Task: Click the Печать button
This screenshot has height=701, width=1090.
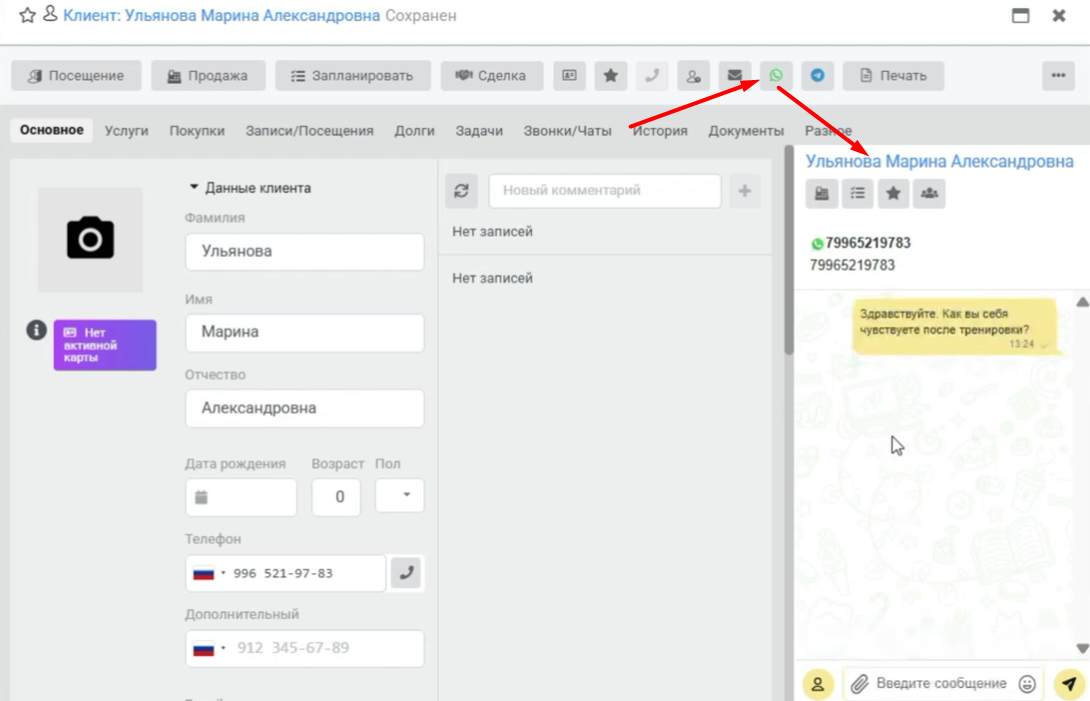Action: [x=893, y=76]
